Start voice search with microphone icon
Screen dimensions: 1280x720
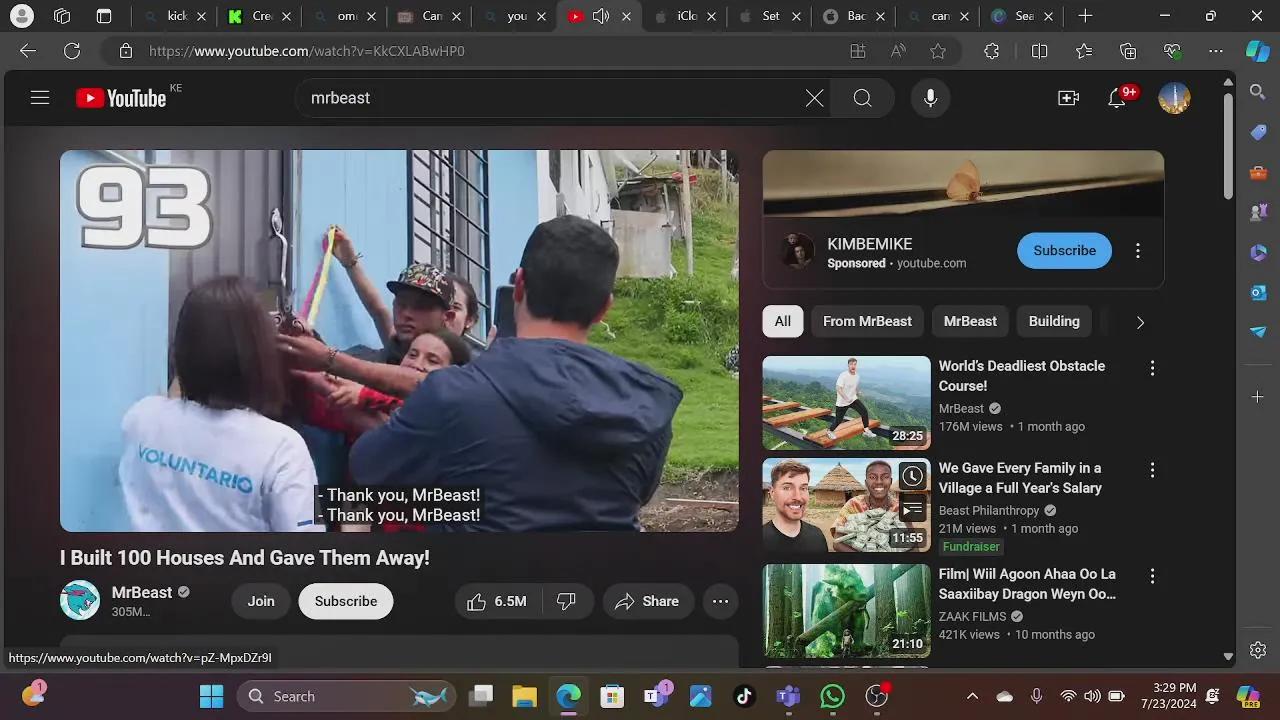pyautogui.click(x=930, y=98)
